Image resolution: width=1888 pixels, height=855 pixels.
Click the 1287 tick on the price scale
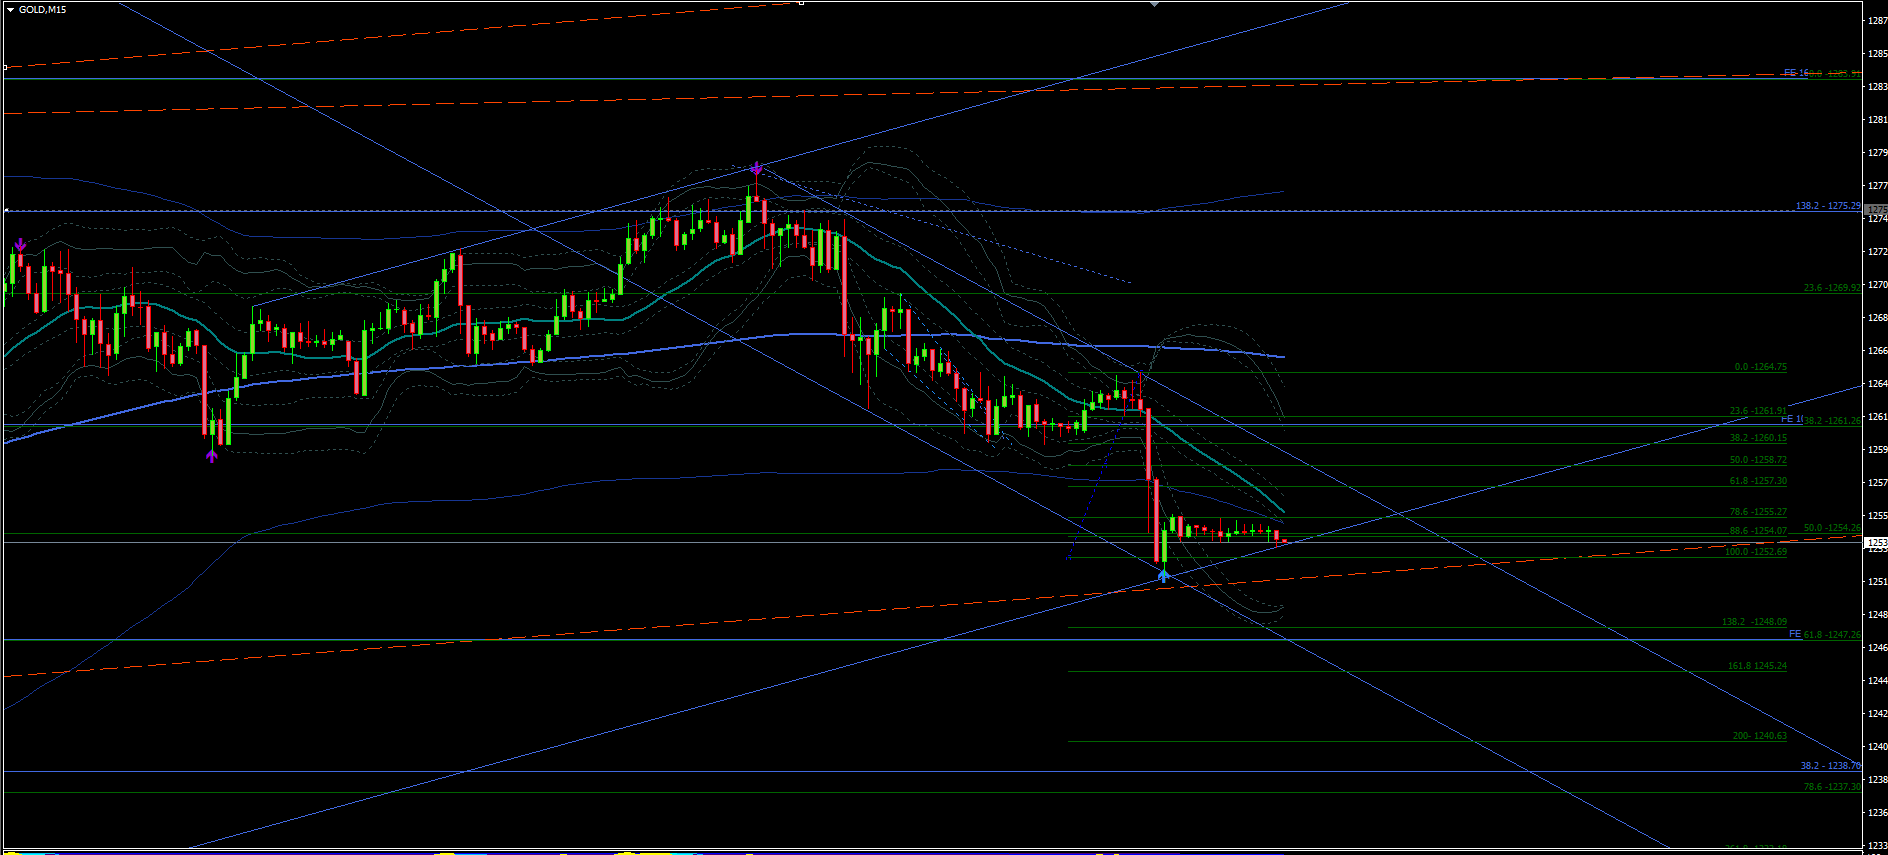click(x=1877, y=21)
